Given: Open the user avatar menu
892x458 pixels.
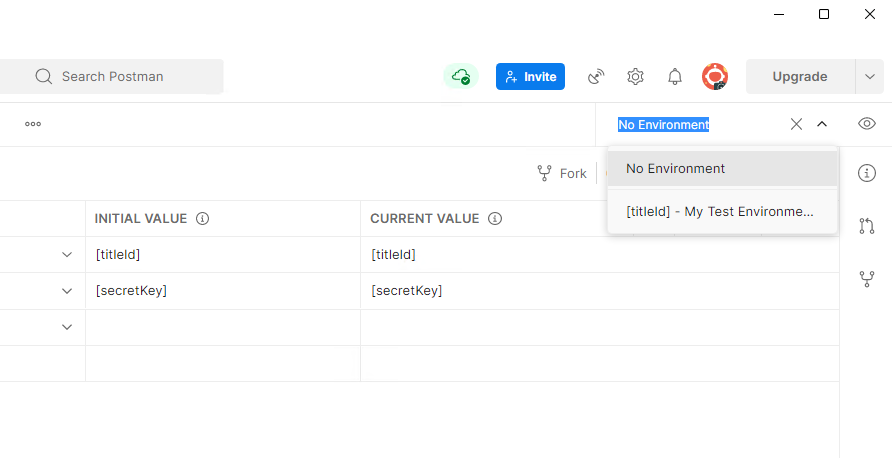Looking at the screenshot, I should point(715,76).
